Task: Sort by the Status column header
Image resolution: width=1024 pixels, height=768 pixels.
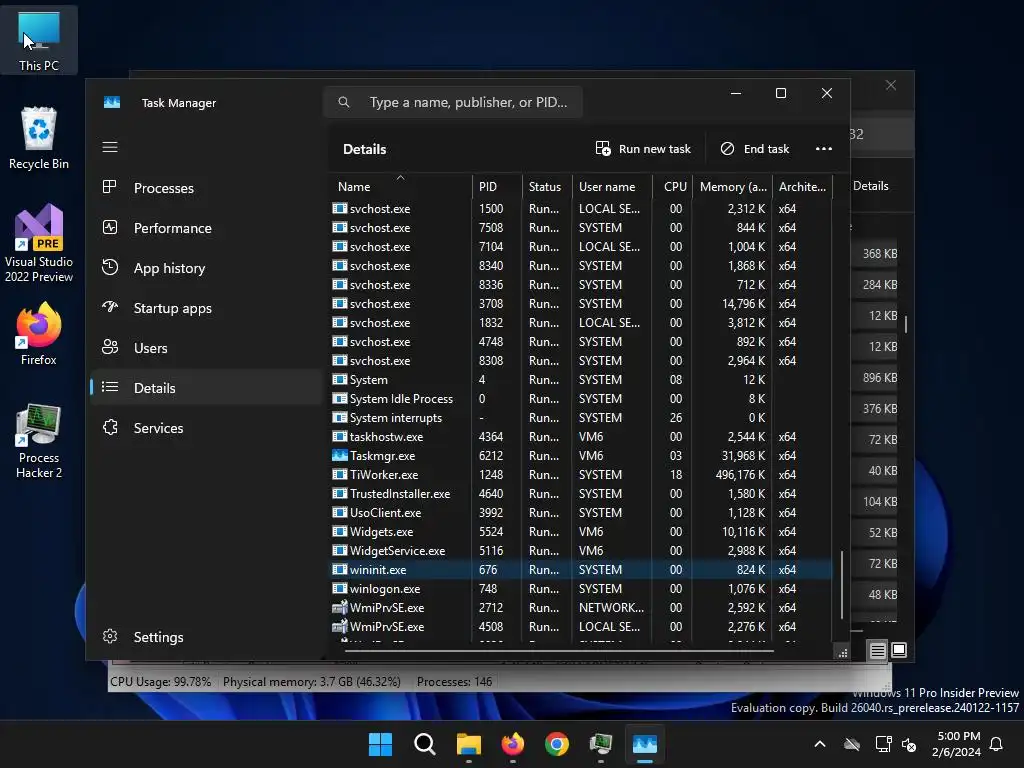Action: click(547, 187)
